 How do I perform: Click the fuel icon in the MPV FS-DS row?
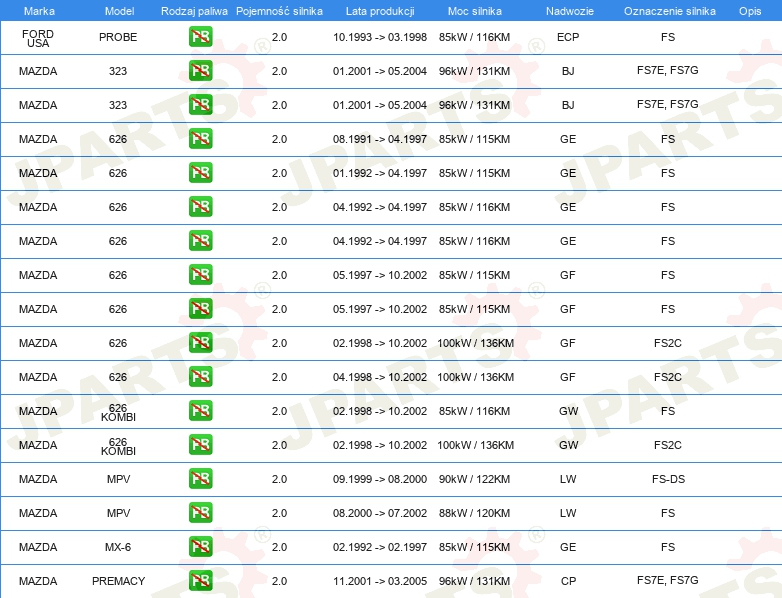tap(200, 478)
